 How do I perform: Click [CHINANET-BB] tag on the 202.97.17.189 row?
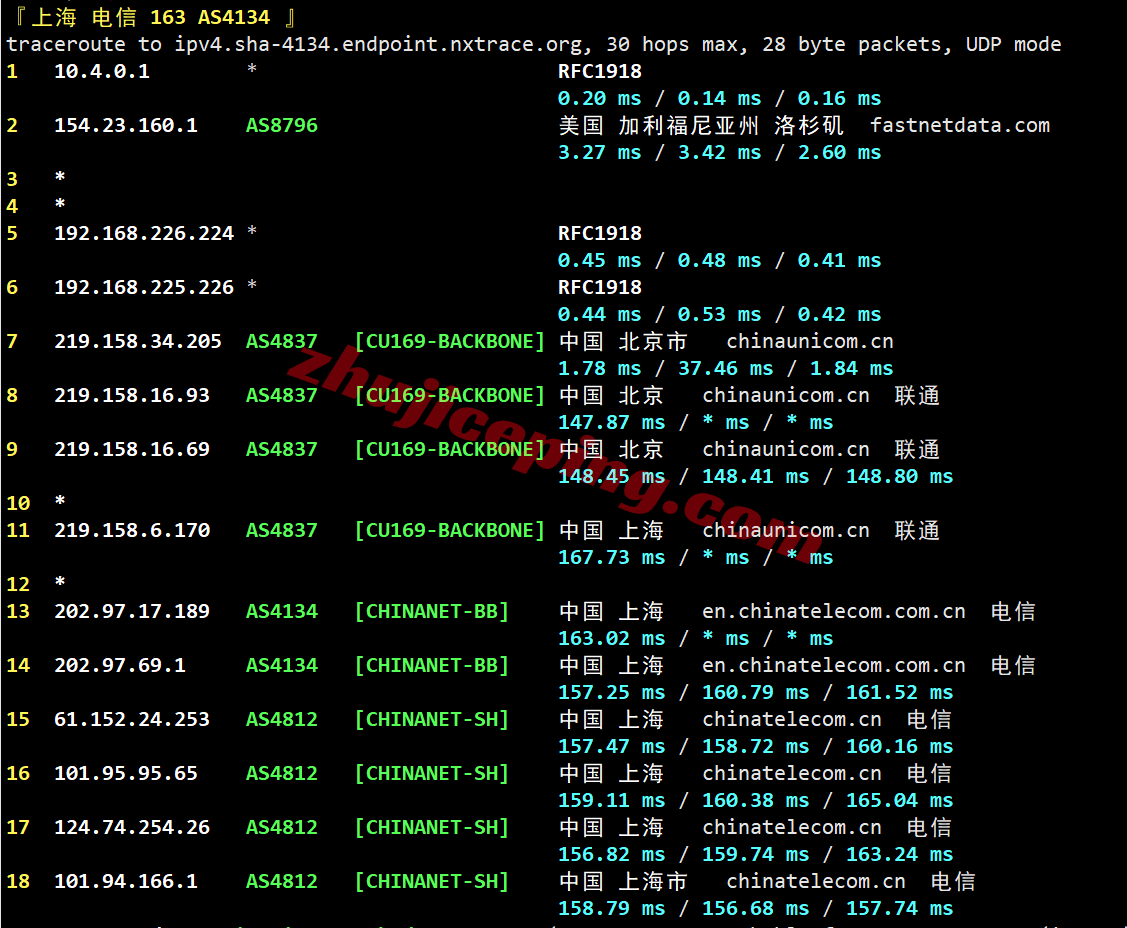coord(432,611)
